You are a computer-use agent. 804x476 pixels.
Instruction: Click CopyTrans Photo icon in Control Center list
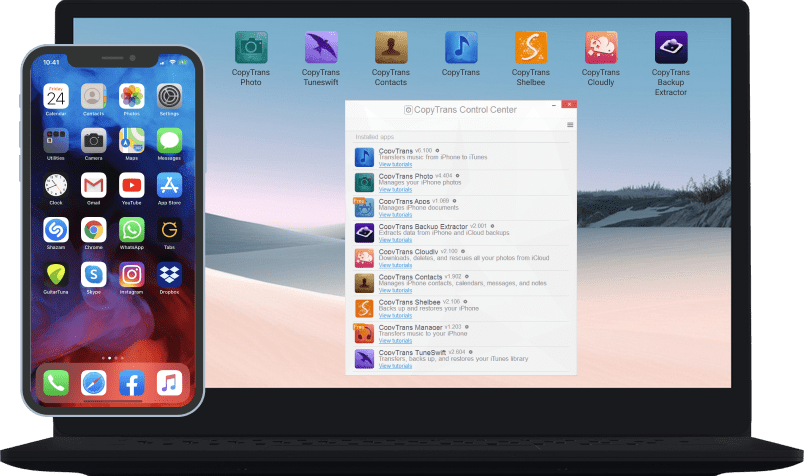pos(364,182)
